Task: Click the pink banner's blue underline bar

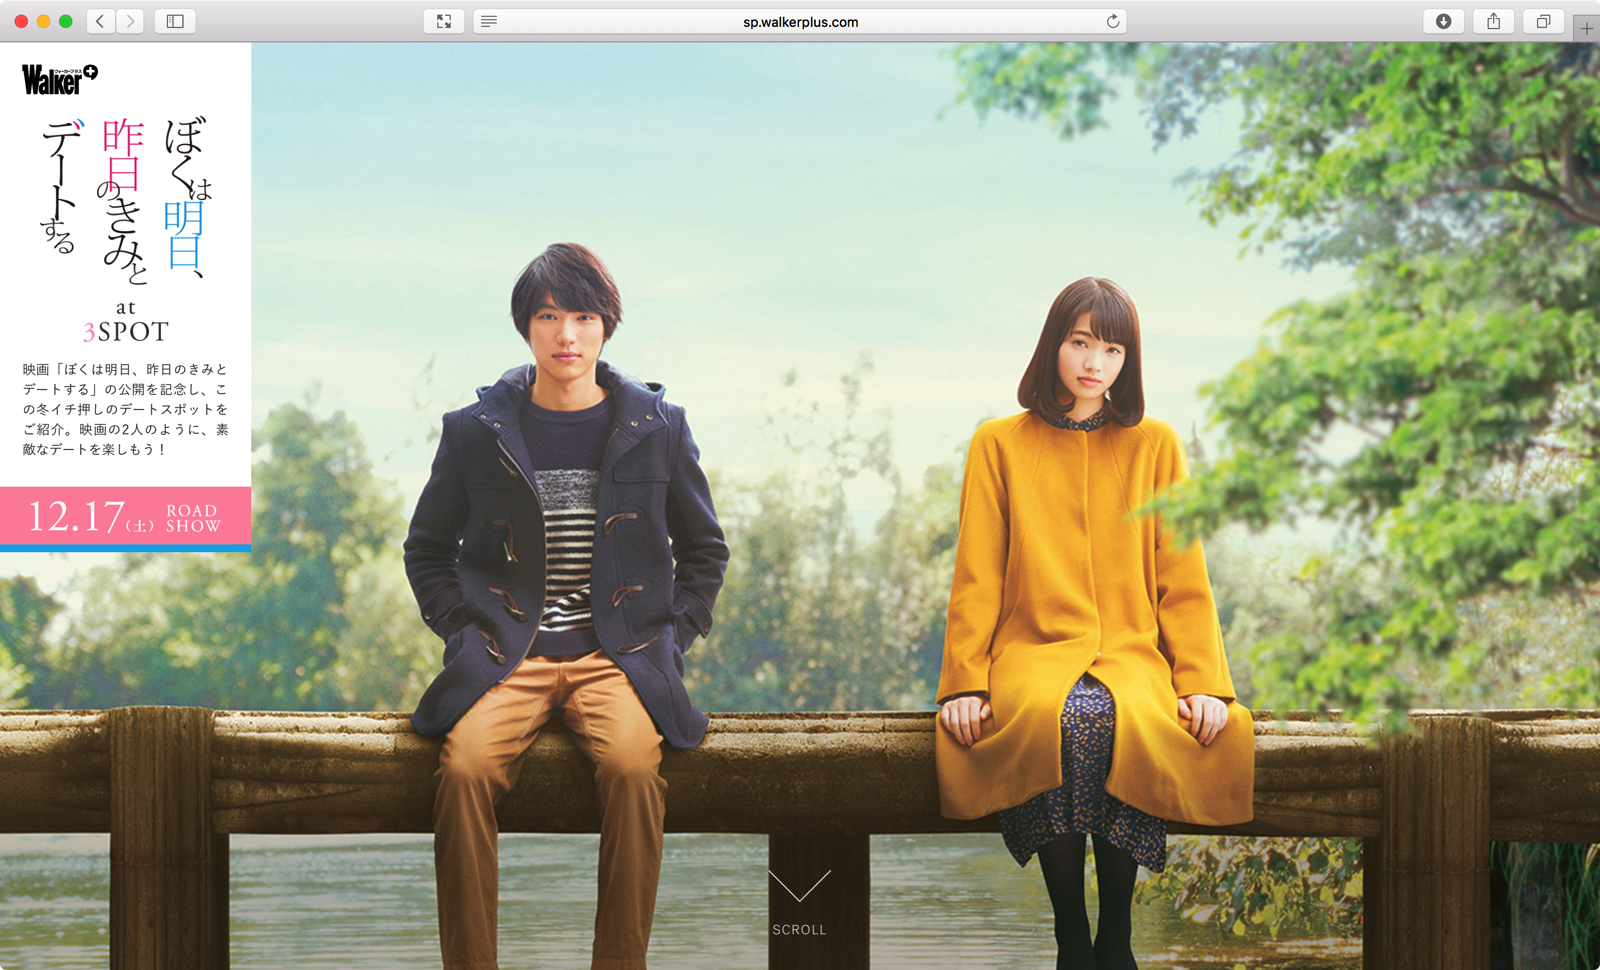Action: pyautogui.click(x=126, y=548)
